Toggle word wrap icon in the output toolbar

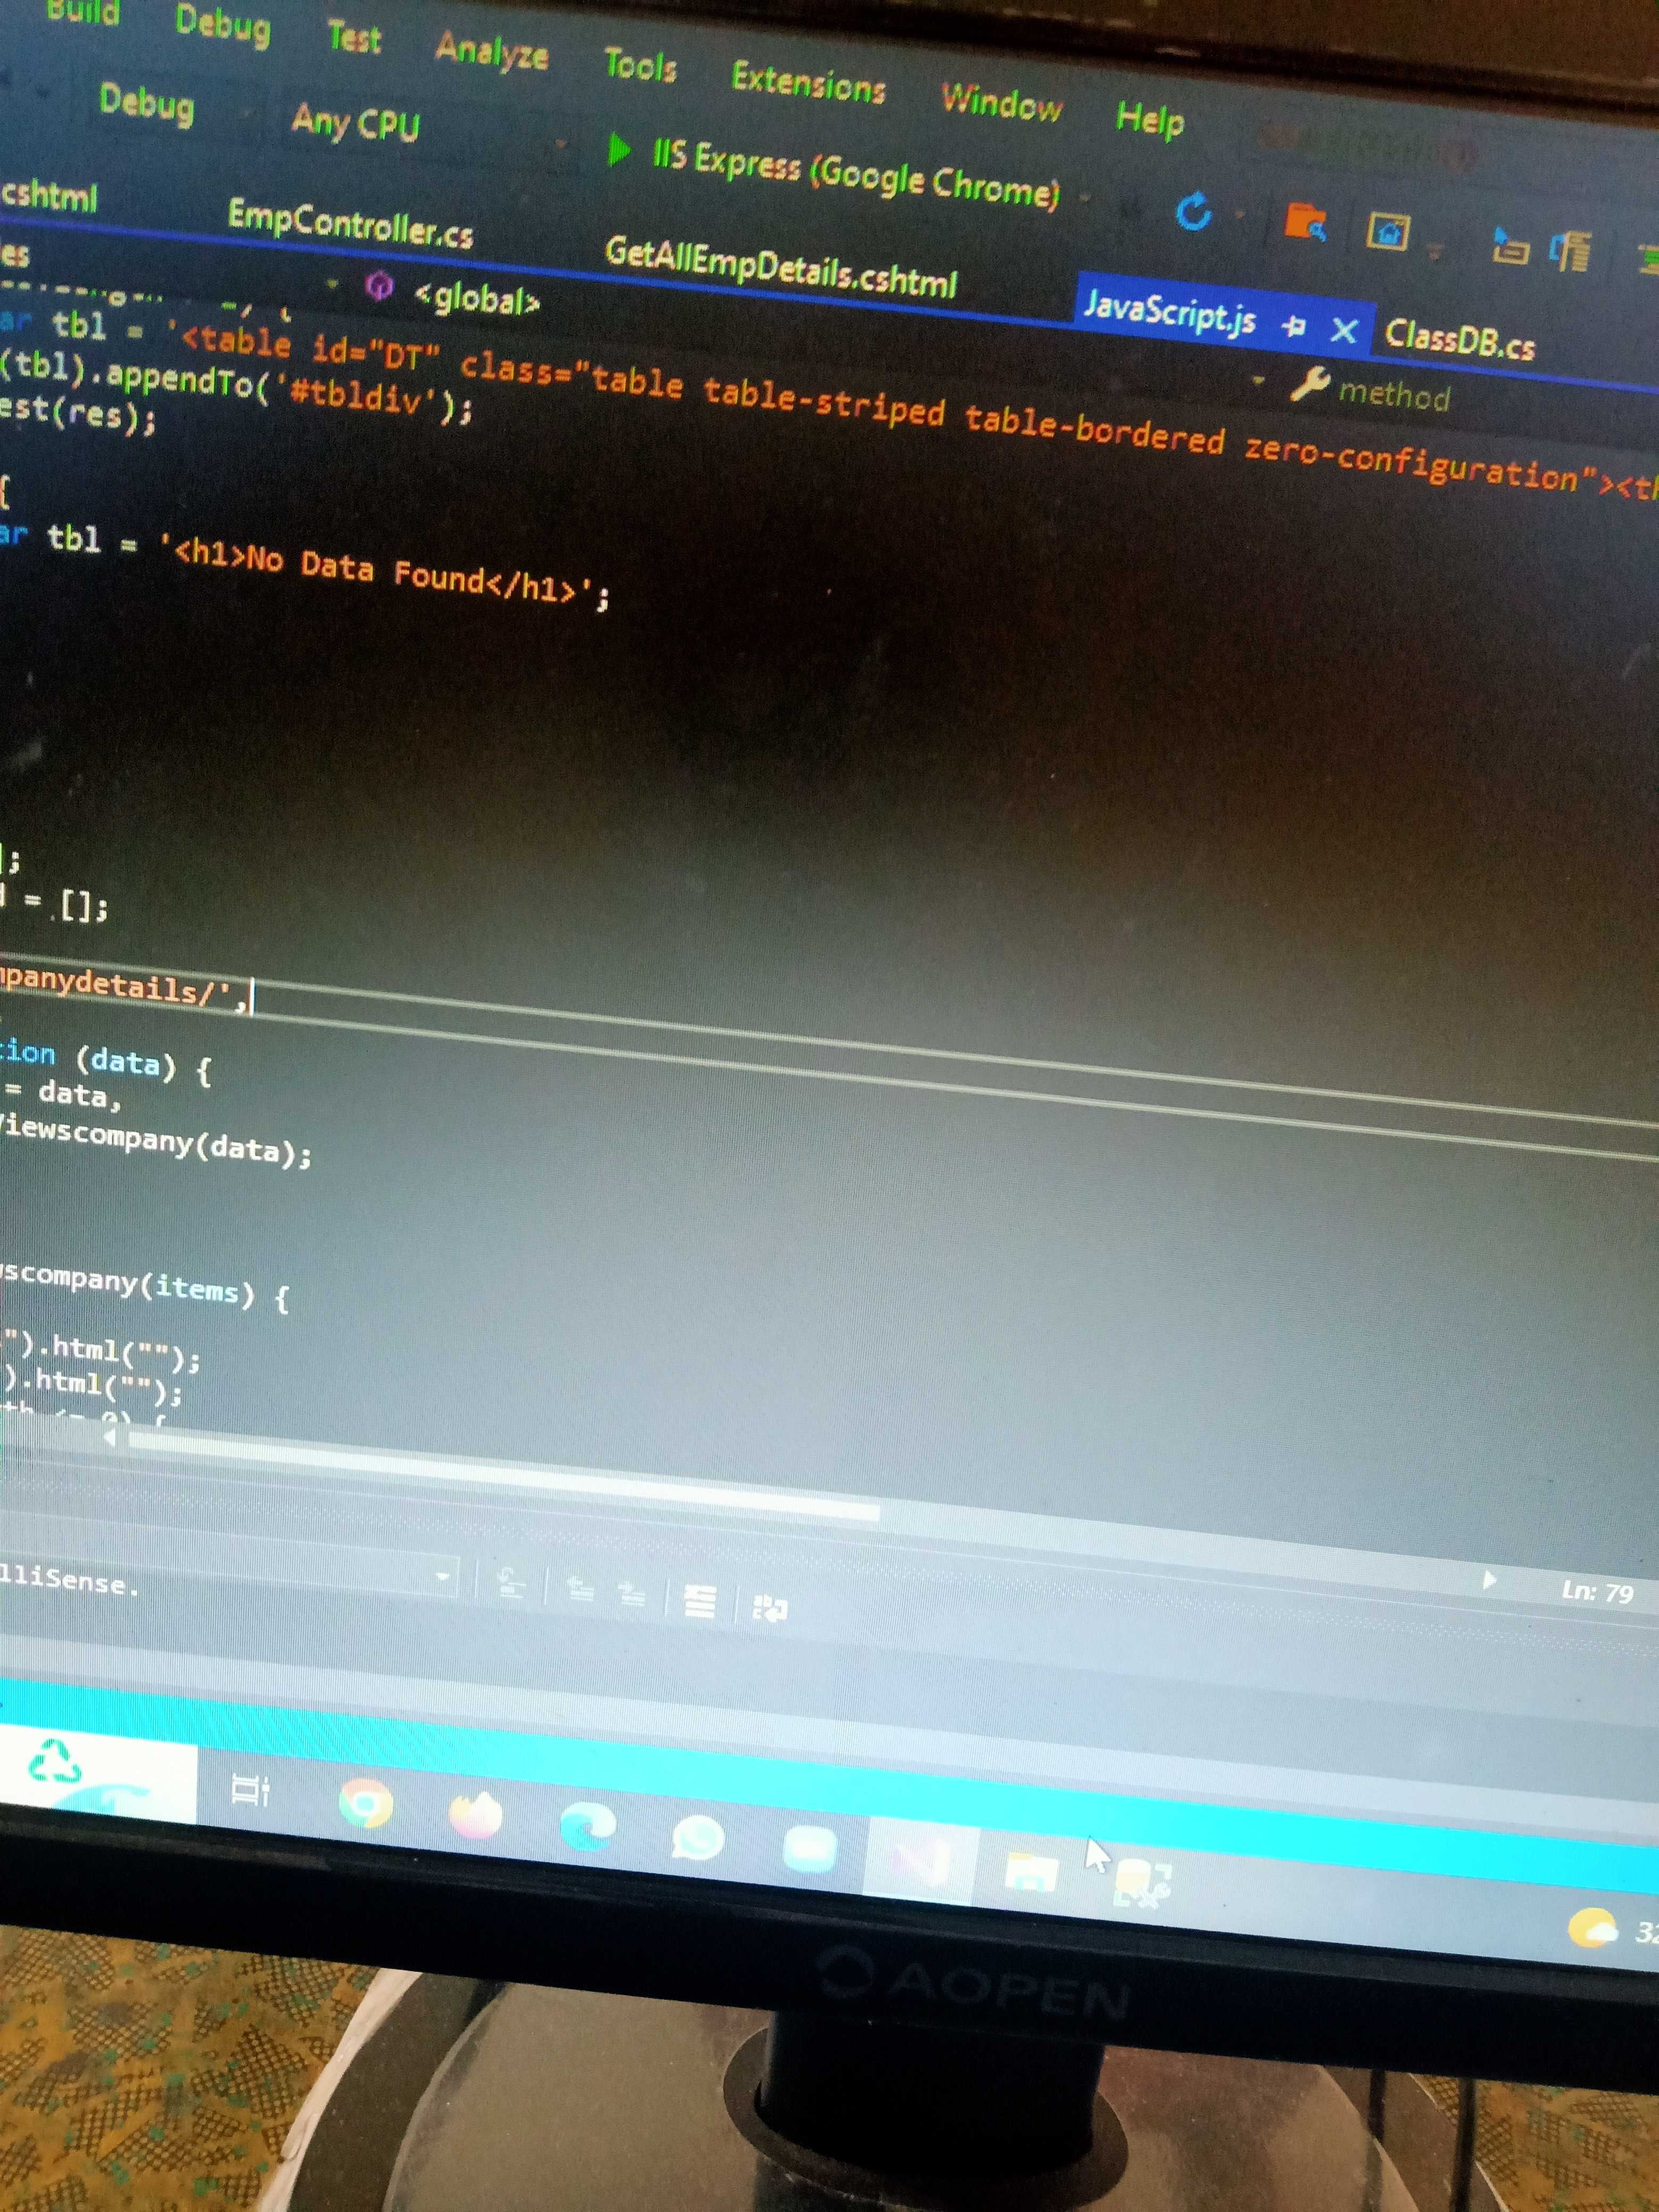pos(769,1608)
